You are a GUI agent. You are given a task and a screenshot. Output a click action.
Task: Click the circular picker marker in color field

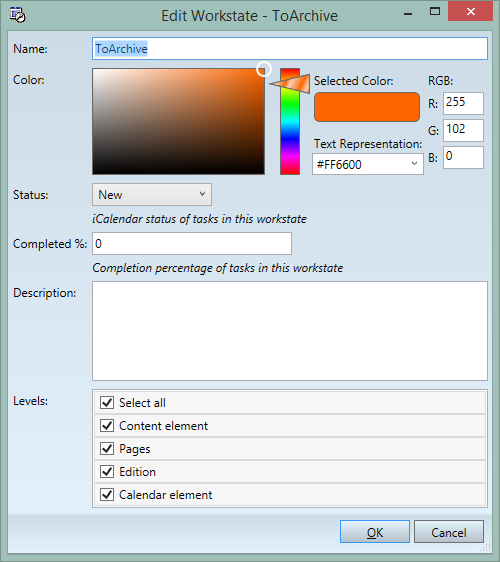click(264, 69)
